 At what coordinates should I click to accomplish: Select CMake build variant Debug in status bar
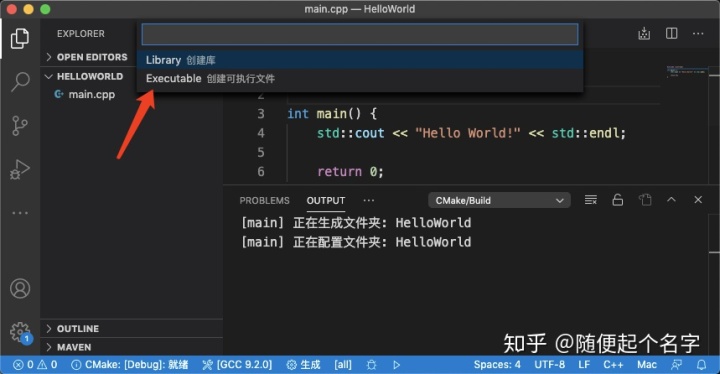point(129,365)
